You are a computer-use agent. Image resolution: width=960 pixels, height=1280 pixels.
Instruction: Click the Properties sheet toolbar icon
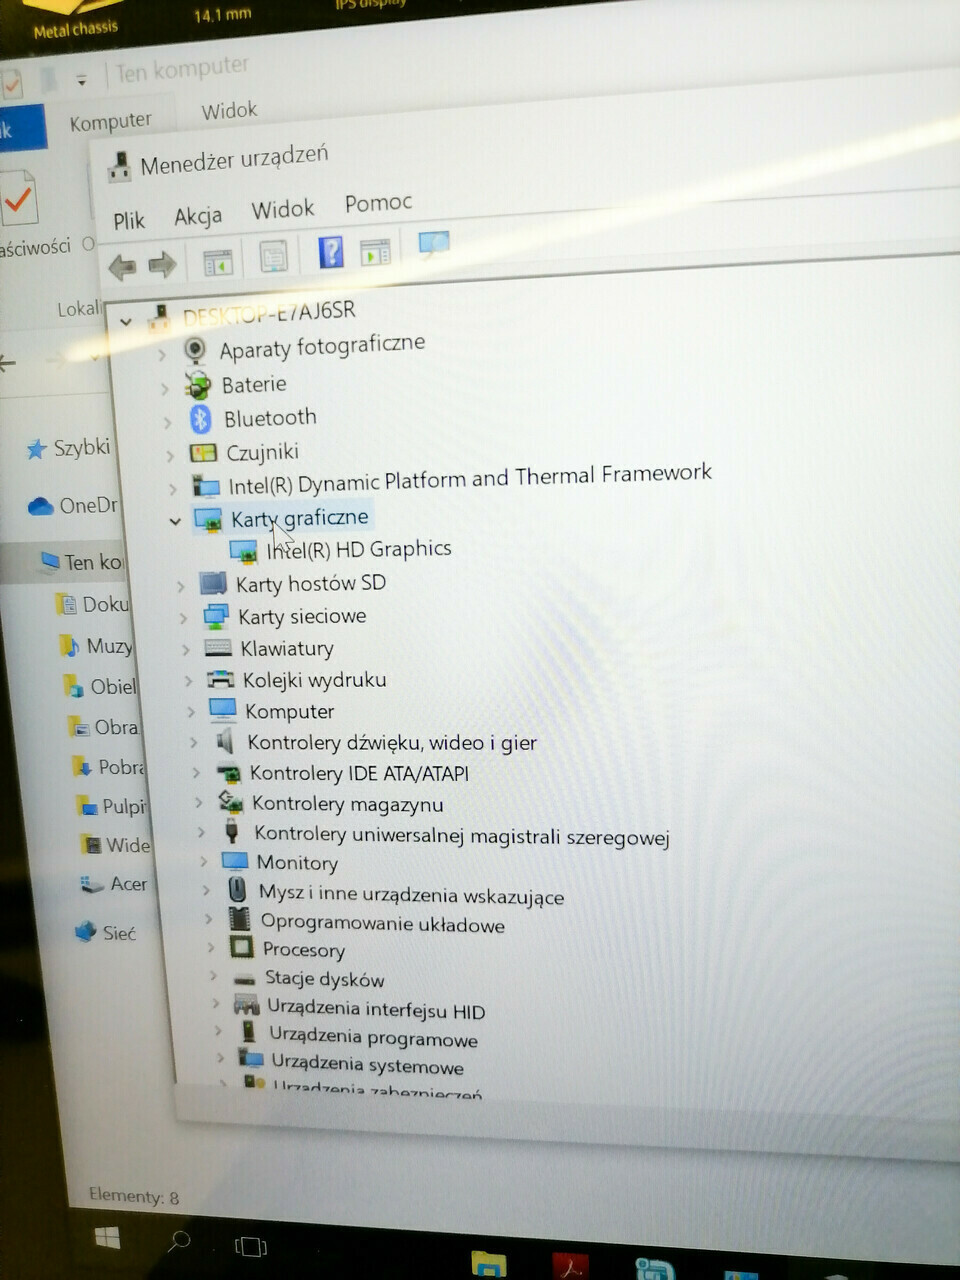pyautogui.click(x=273, y=257)
